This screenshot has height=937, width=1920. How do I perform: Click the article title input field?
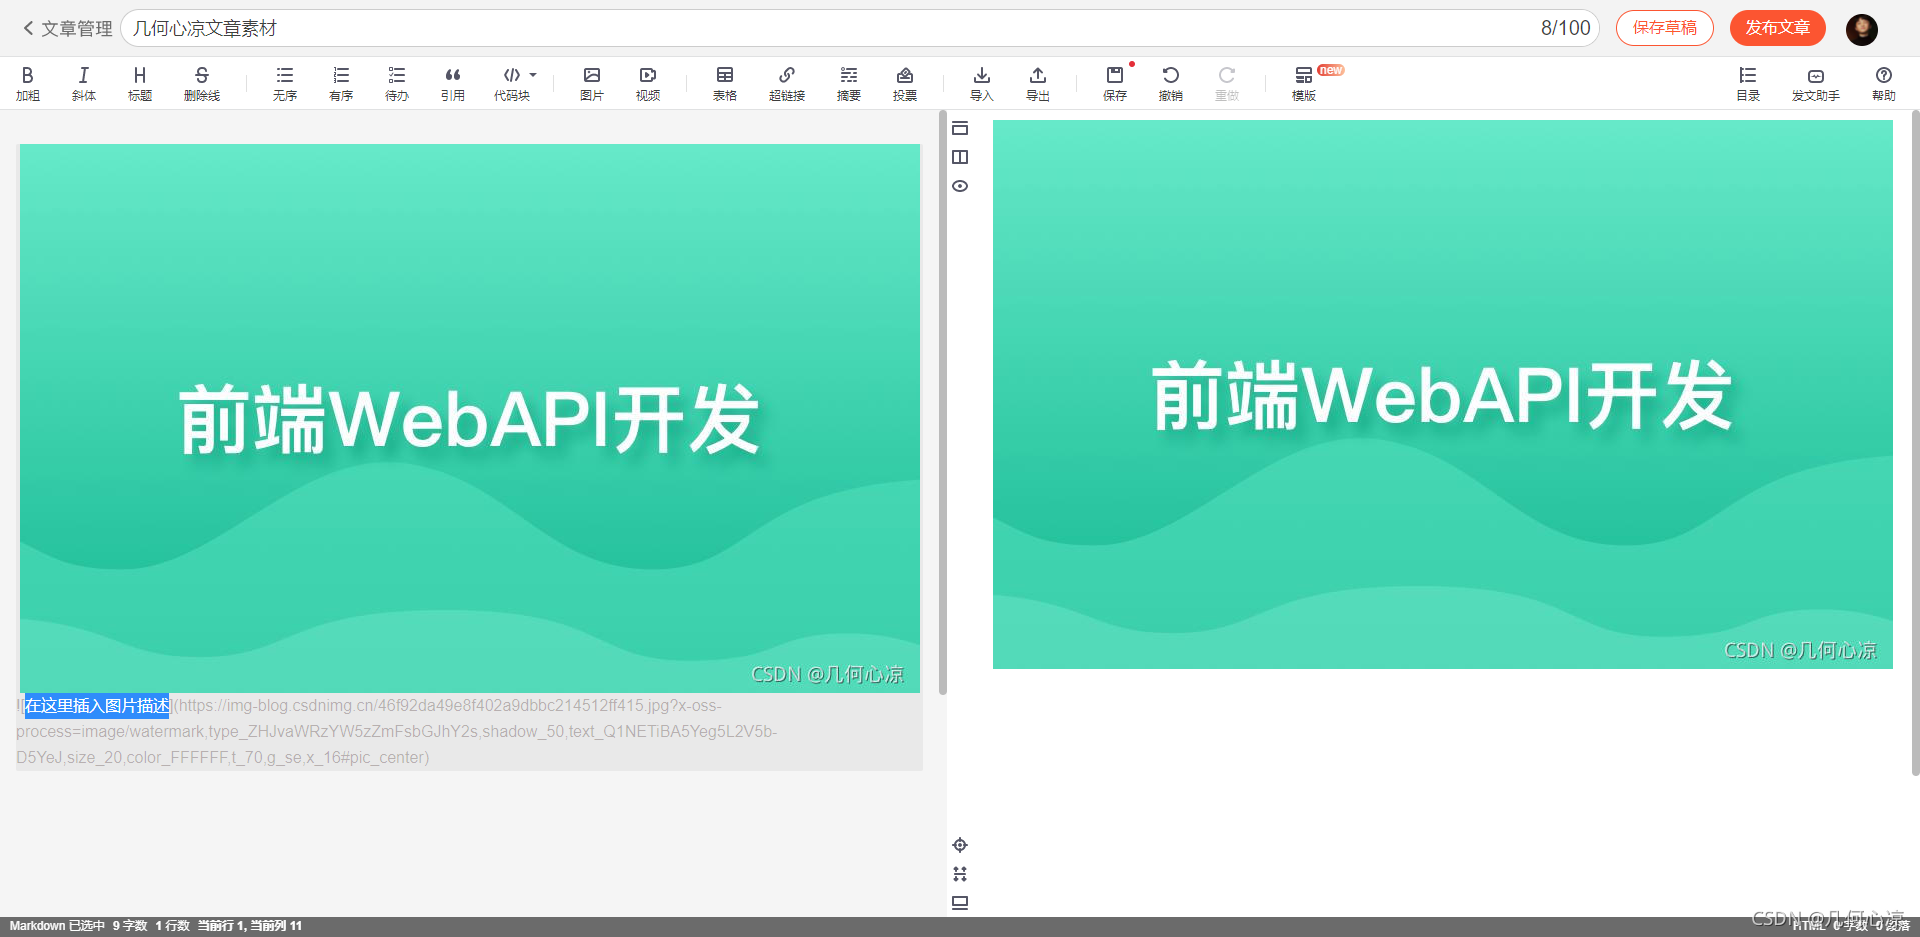tap(860, 28)
